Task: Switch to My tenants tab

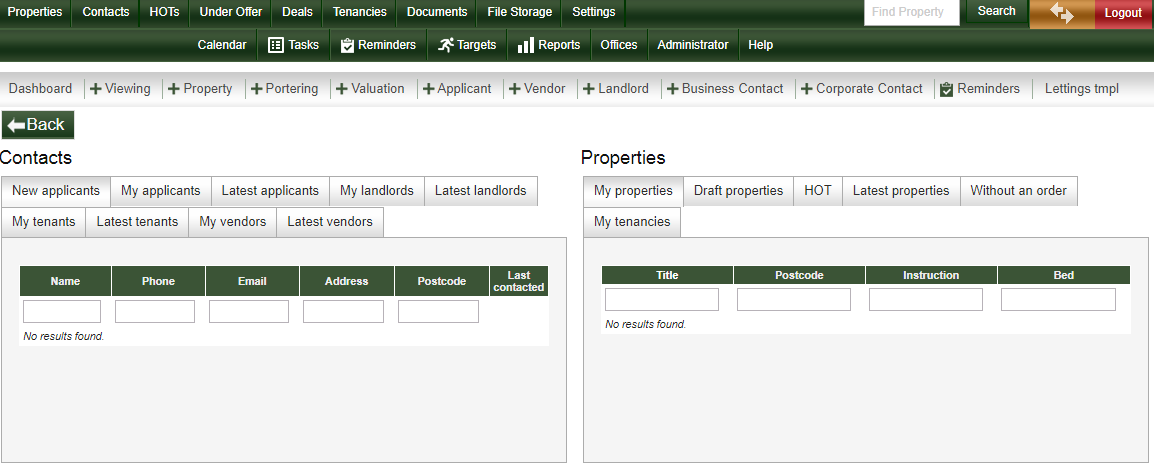Action: coord(43,222)
